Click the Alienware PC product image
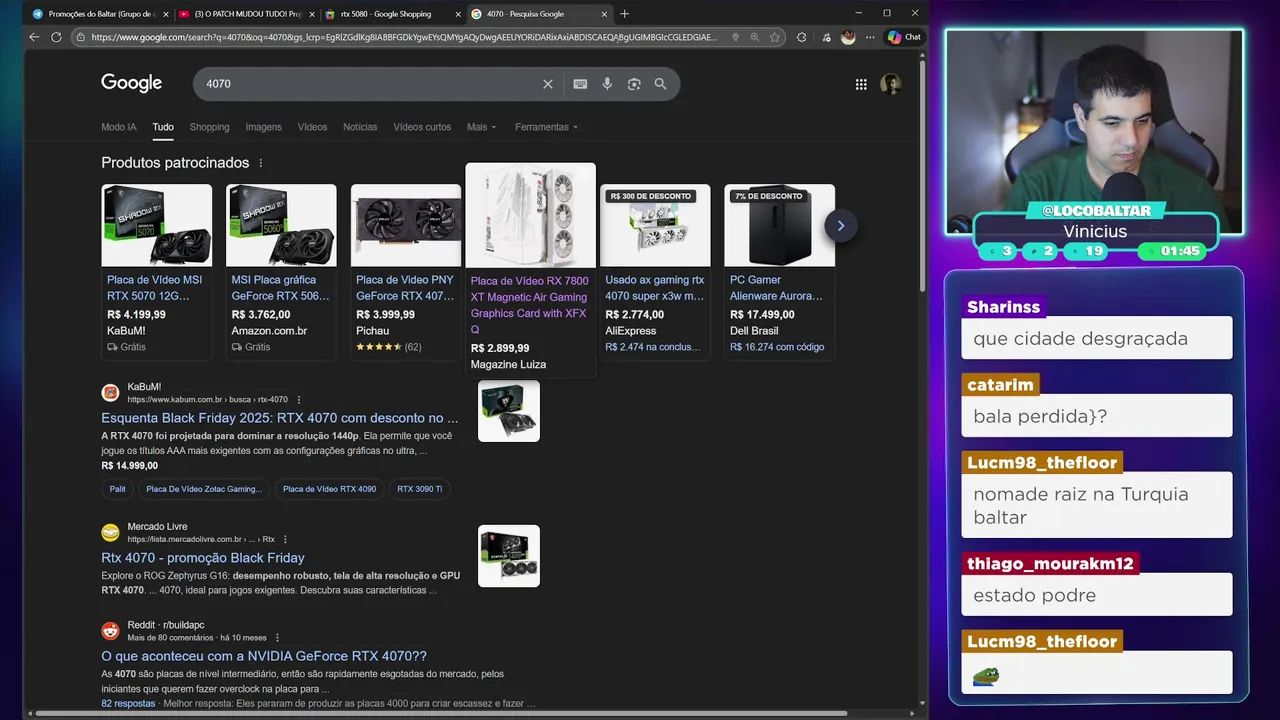Screen dimensions: 1280x720 (x=779, y=225)
